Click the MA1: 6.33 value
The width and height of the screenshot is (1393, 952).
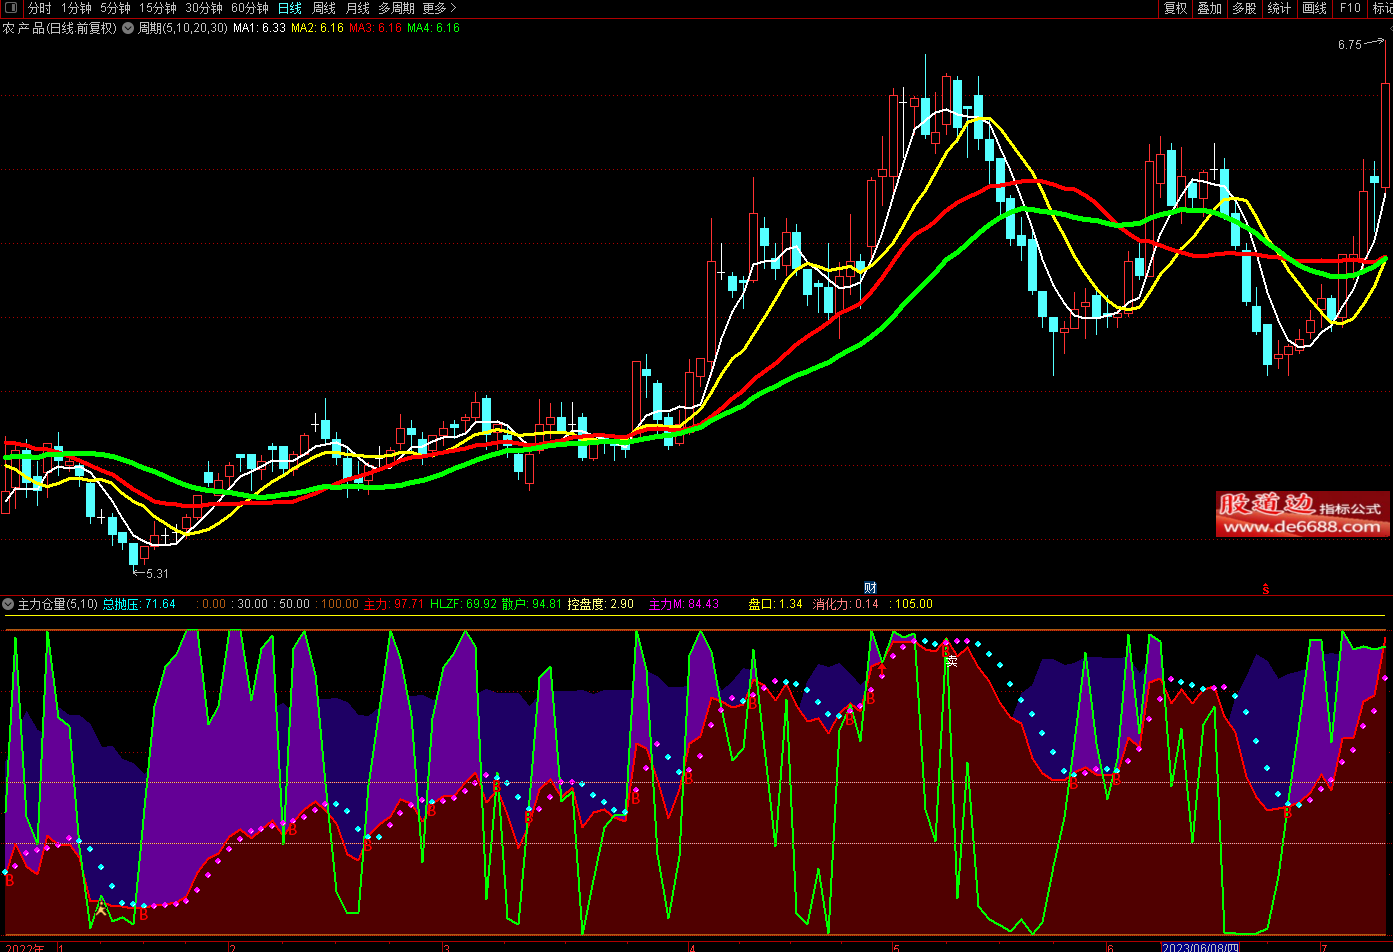[x=259, y=28]
